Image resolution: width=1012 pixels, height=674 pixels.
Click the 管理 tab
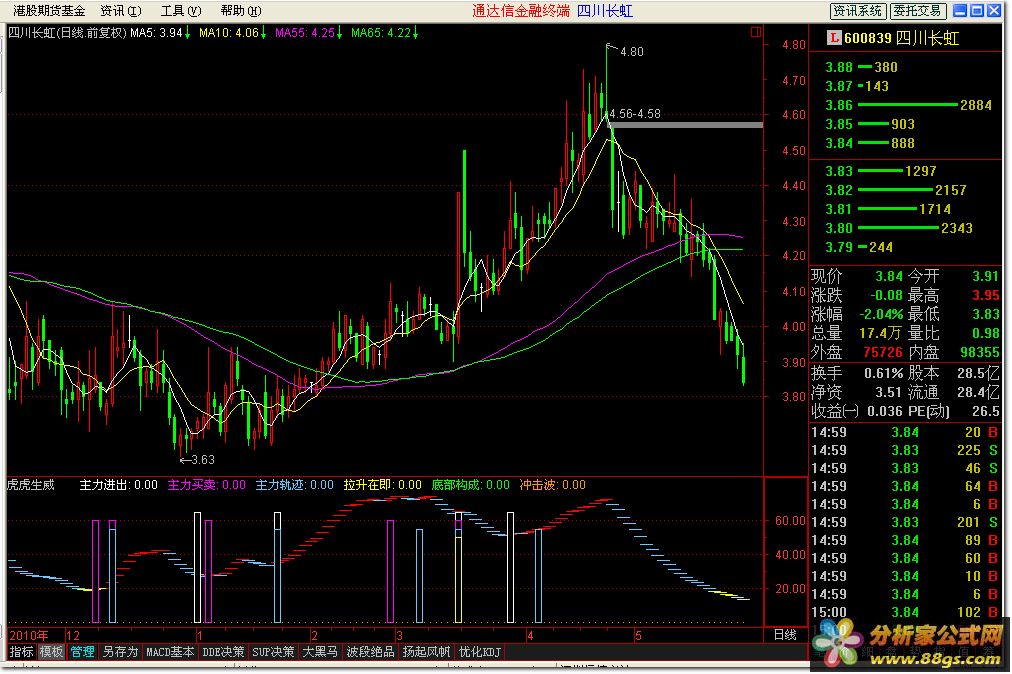pyautogui.click(x=82, y=652)
